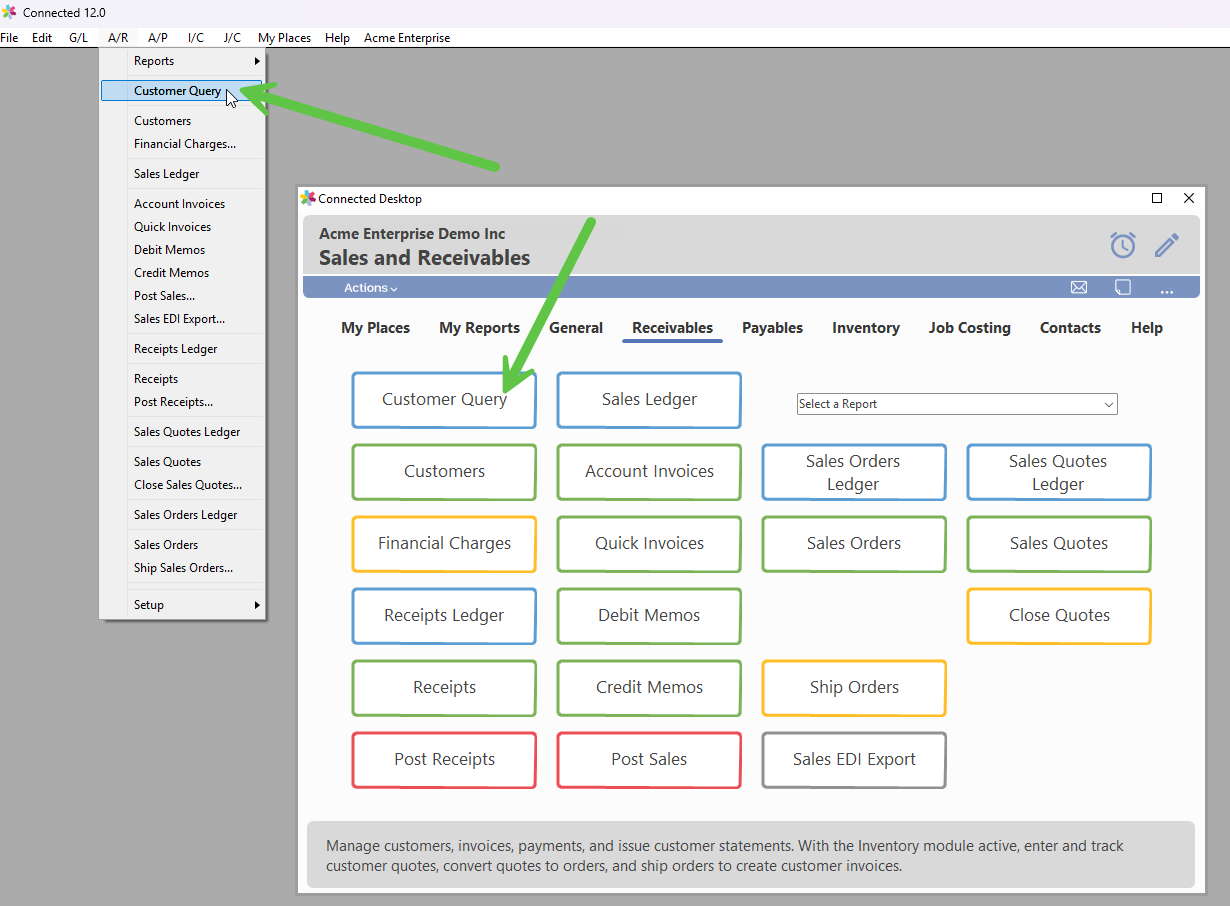Open the Edit menu

click(x=42, y=38)
